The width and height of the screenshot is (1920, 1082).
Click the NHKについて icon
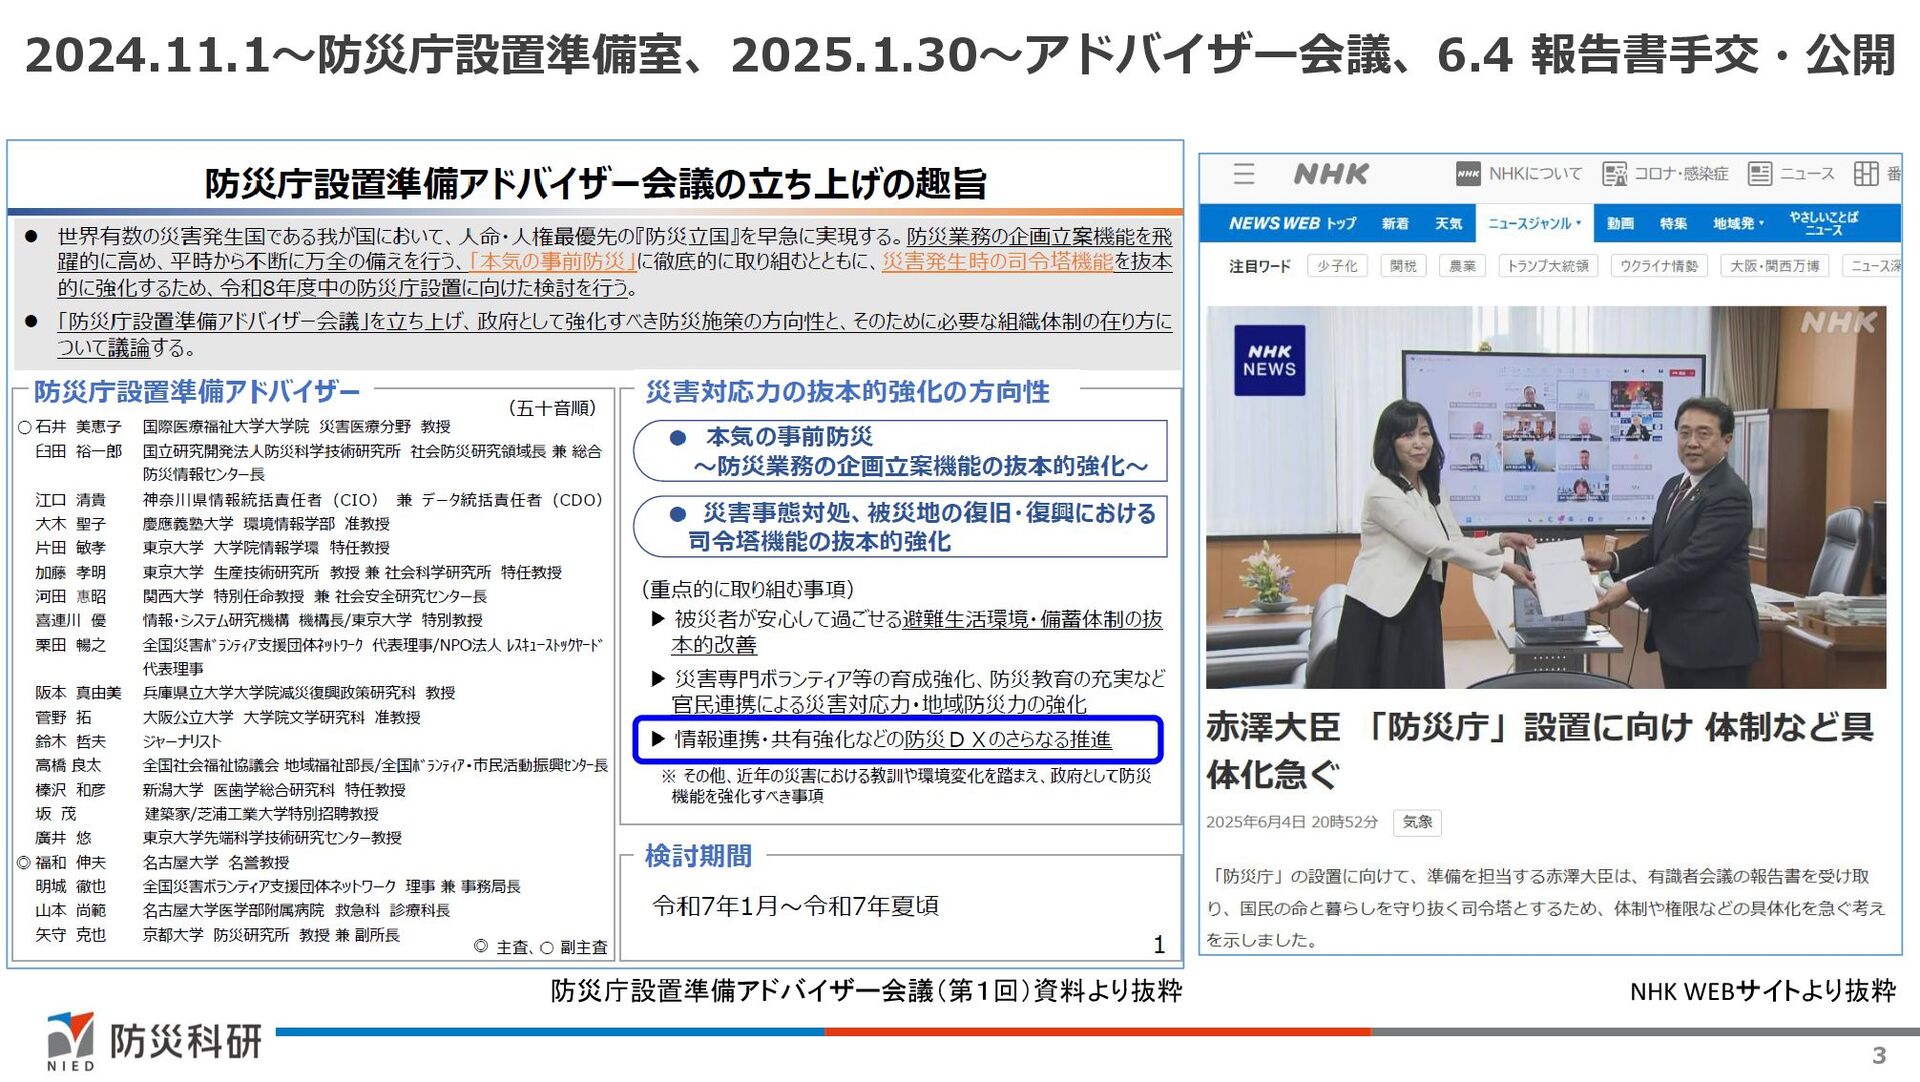pyautogui.click(x=1467, y=174)
